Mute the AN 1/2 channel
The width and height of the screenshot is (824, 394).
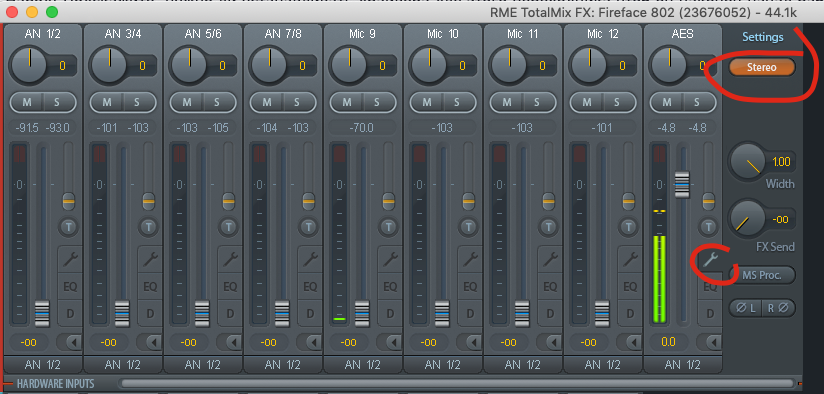coord(27,102)
